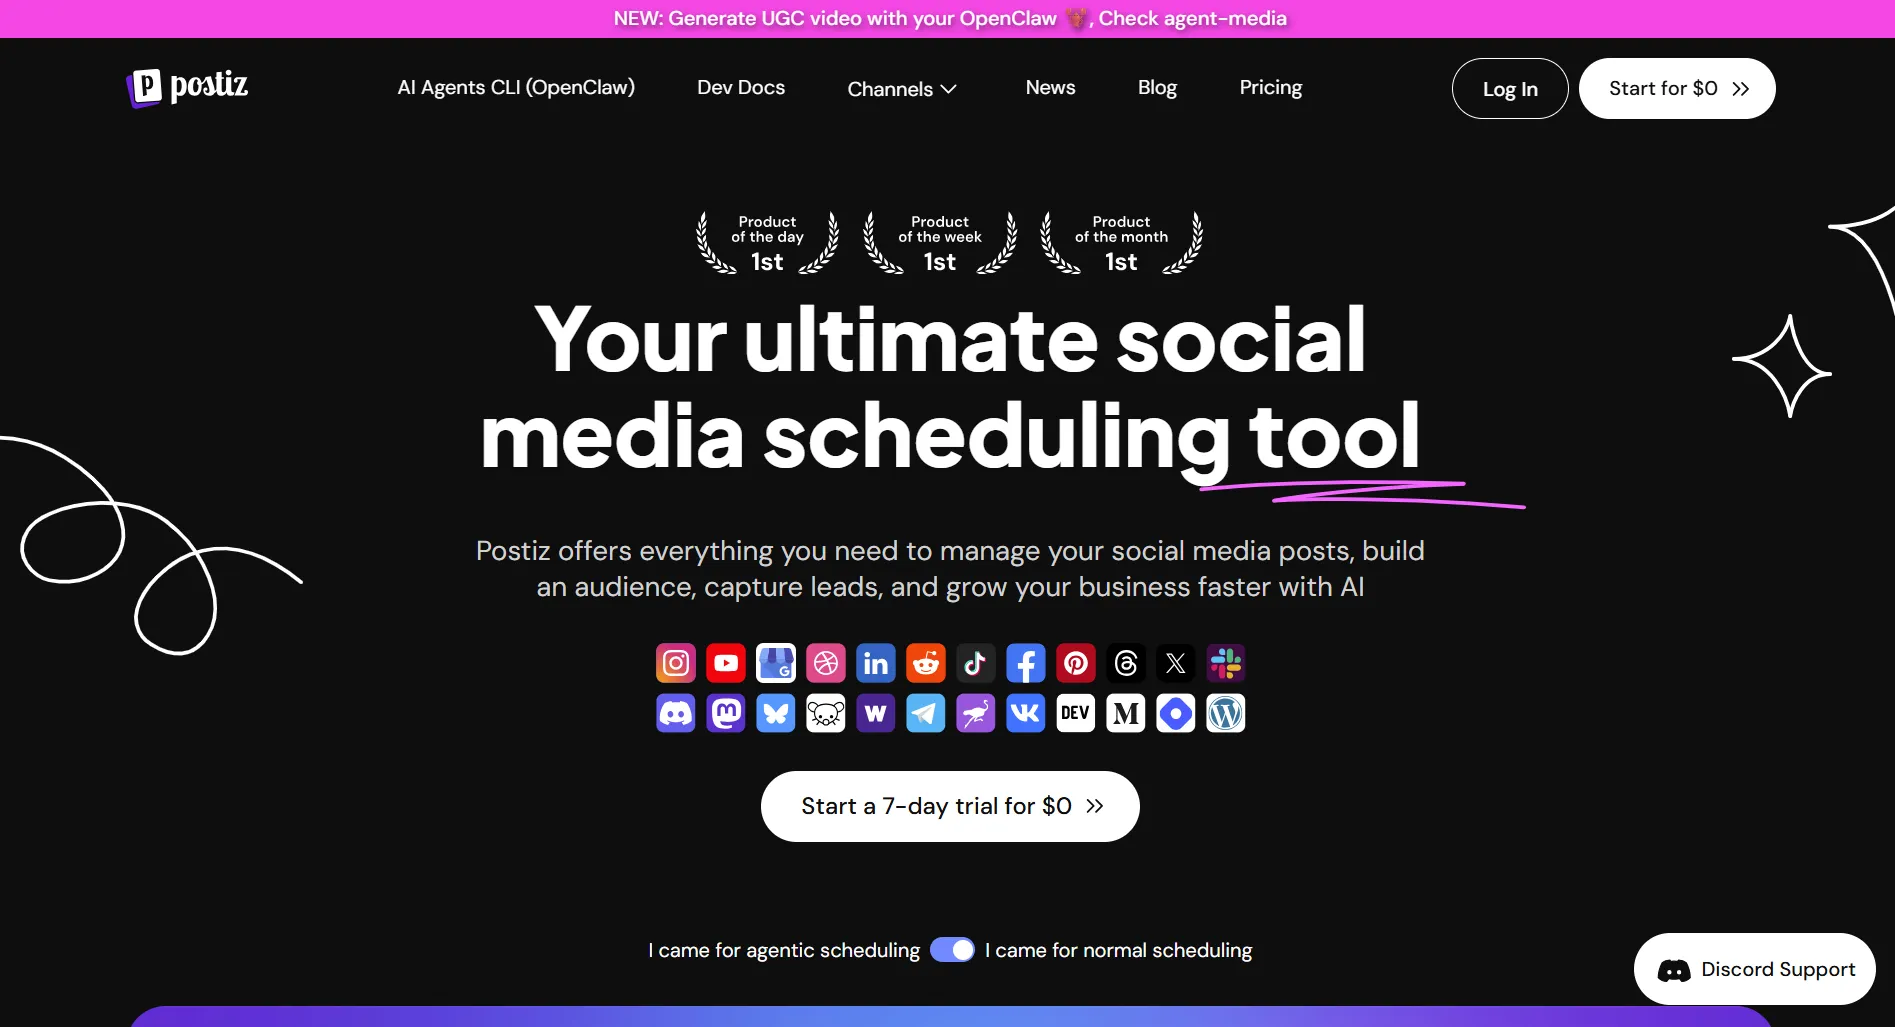Click the Telegram channel icon
This screenshot has width=1895, height=1027.
tap(926, 713)
